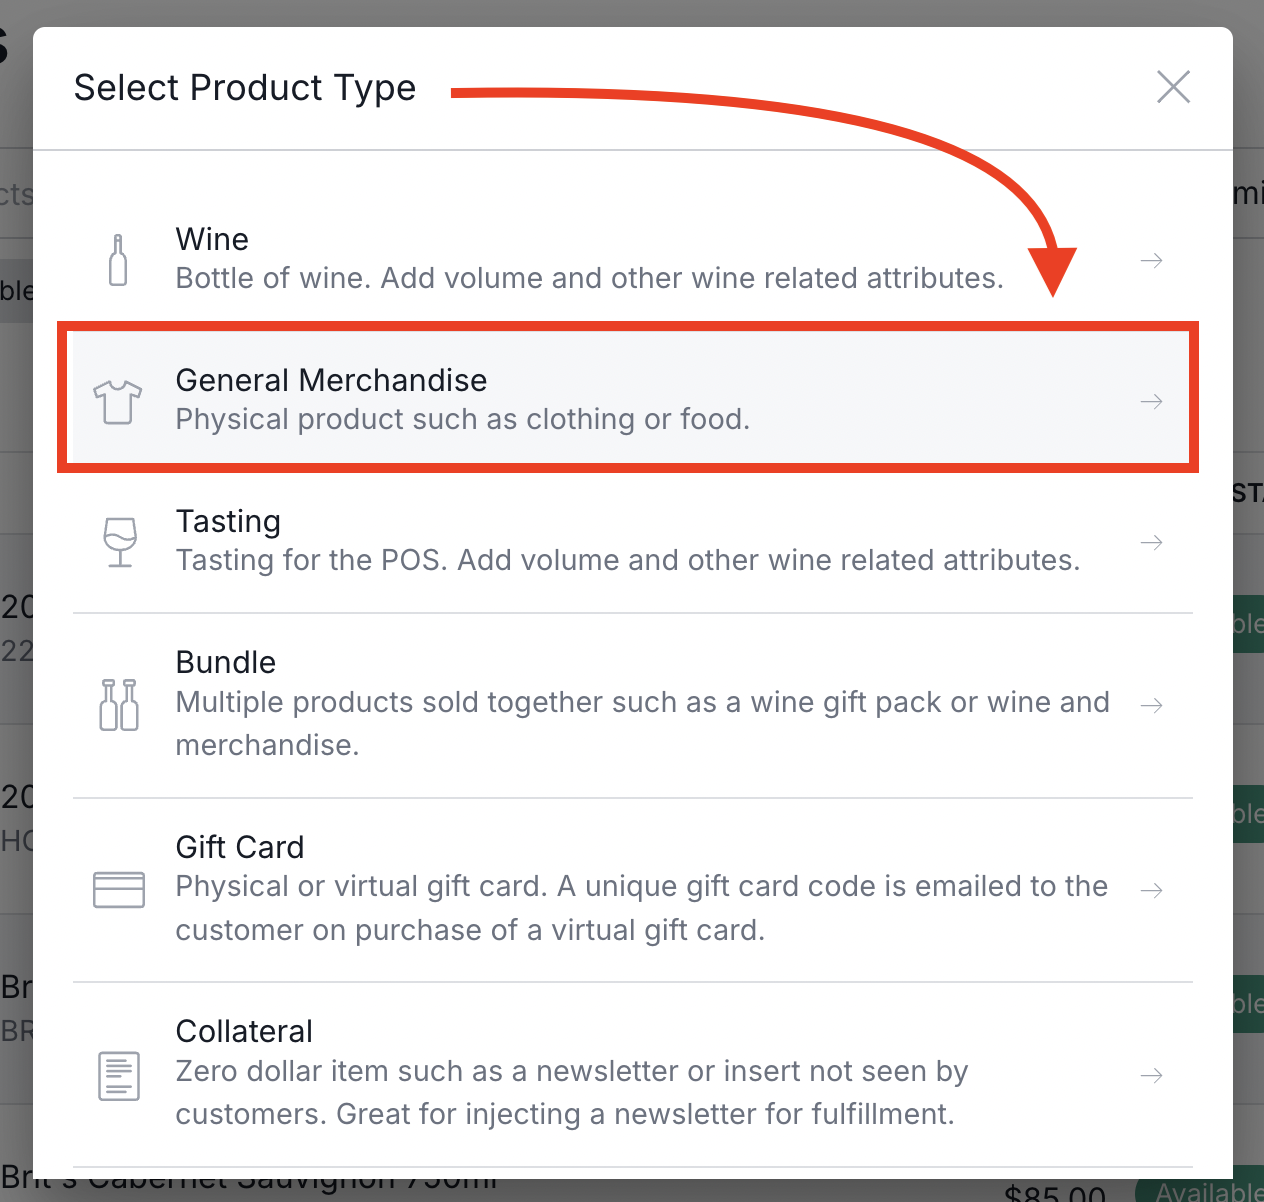Click the arrow on the Collateral row
Screen dimensions: 1264x1202
pos(1152,1075)
